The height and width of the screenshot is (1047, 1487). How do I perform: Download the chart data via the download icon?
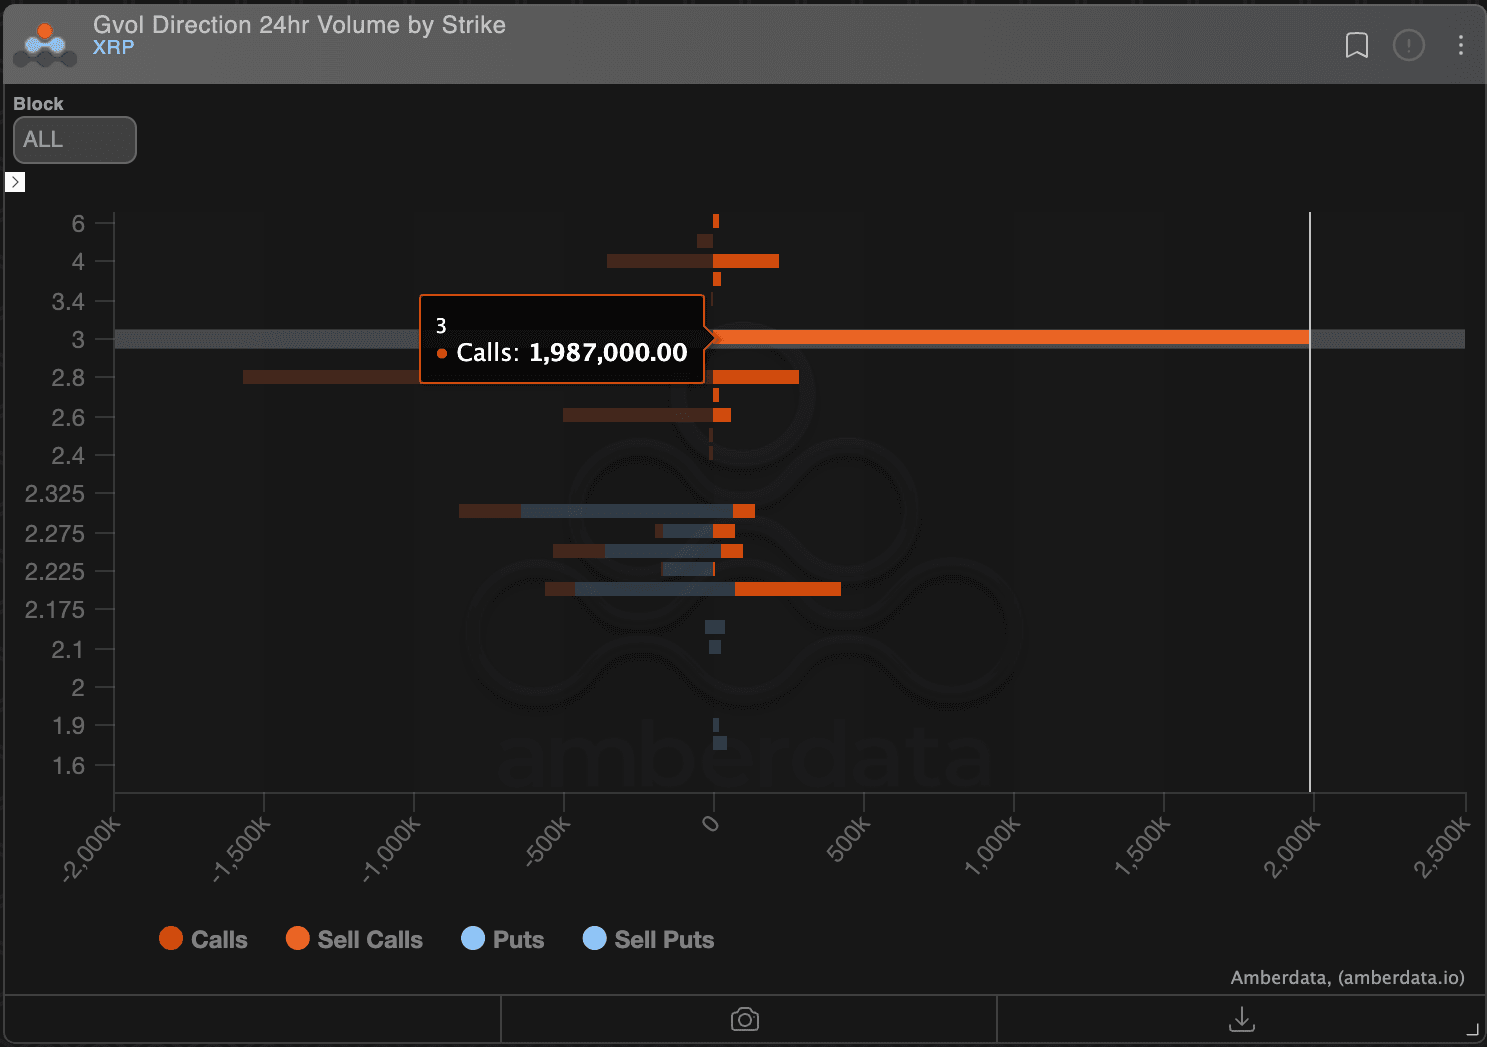1240,1019
